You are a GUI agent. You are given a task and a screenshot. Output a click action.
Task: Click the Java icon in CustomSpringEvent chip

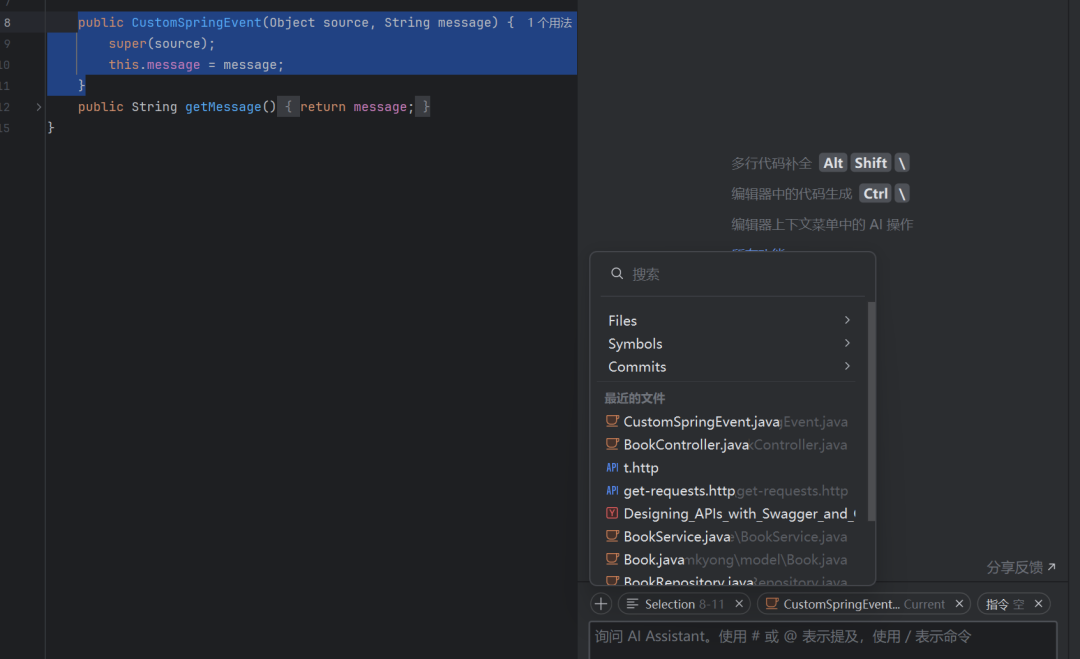pyautogui.click(x=772, y=604)
